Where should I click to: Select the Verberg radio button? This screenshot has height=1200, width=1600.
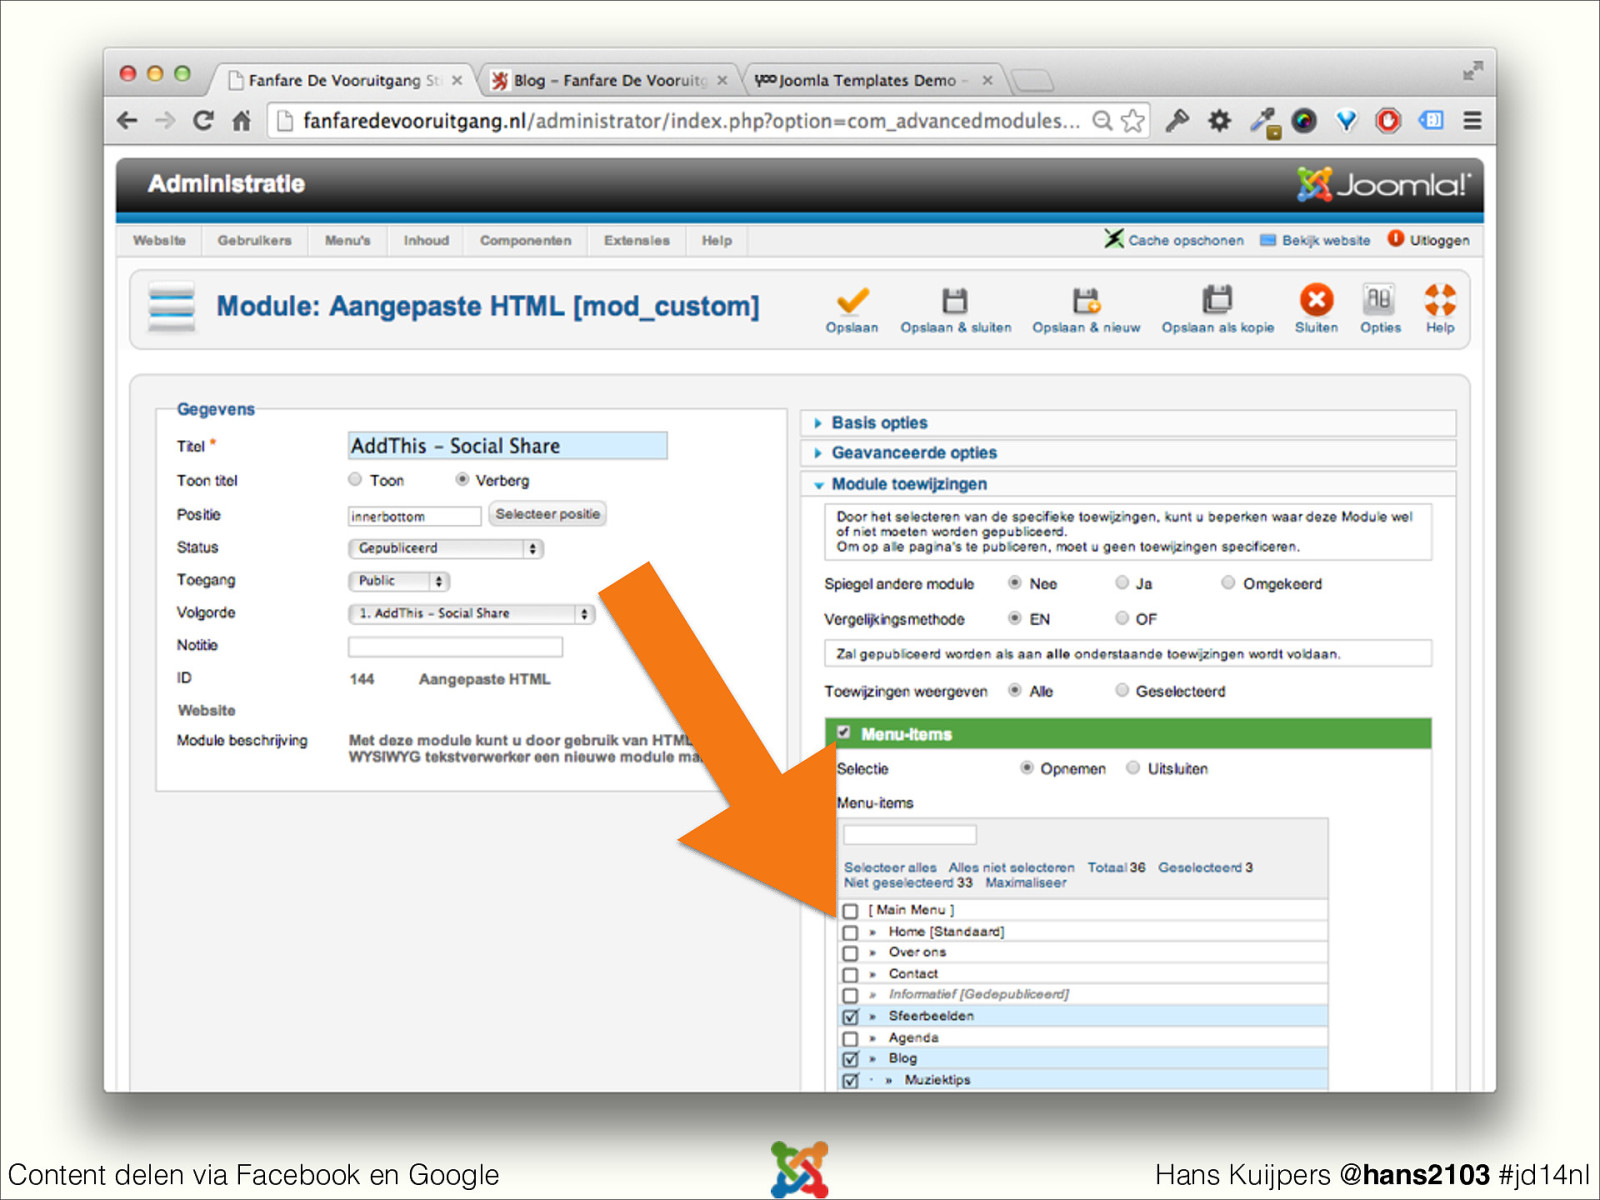[462, 480]
